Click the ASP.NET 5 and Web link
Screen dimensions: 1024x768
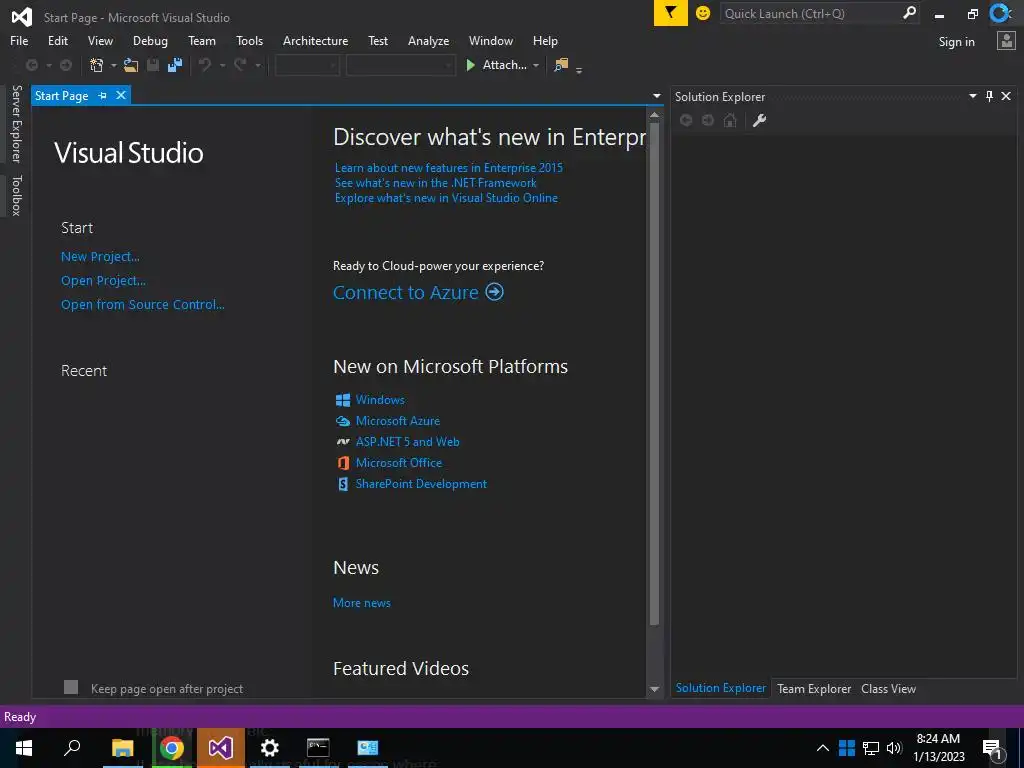tap(408, 442)
